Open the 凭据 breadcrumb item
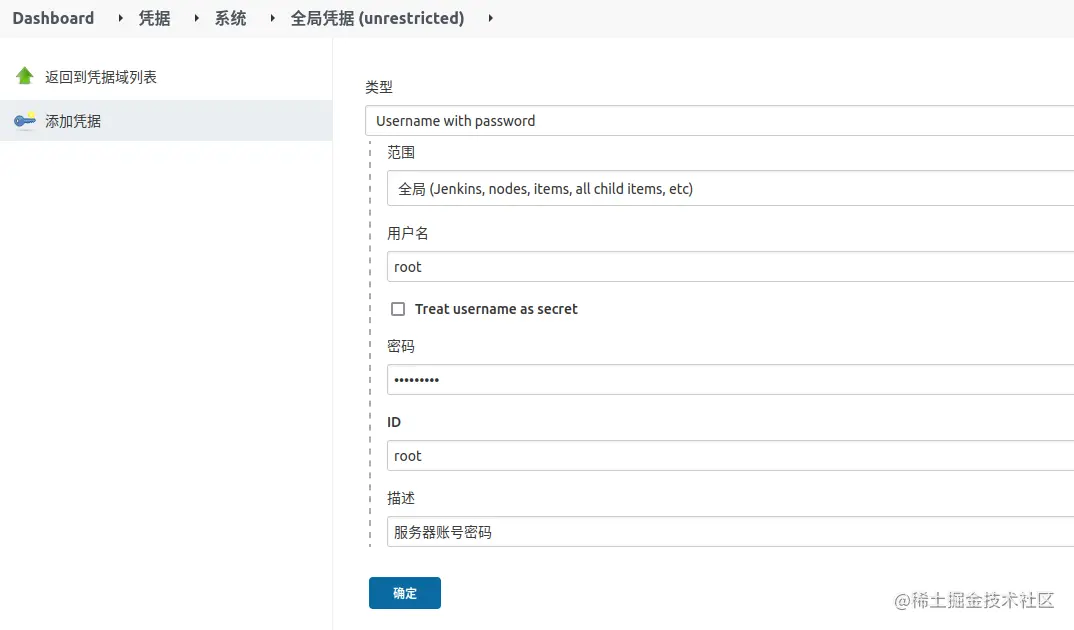The height and width of the screenshot is (630, 1074). [154, 18]
